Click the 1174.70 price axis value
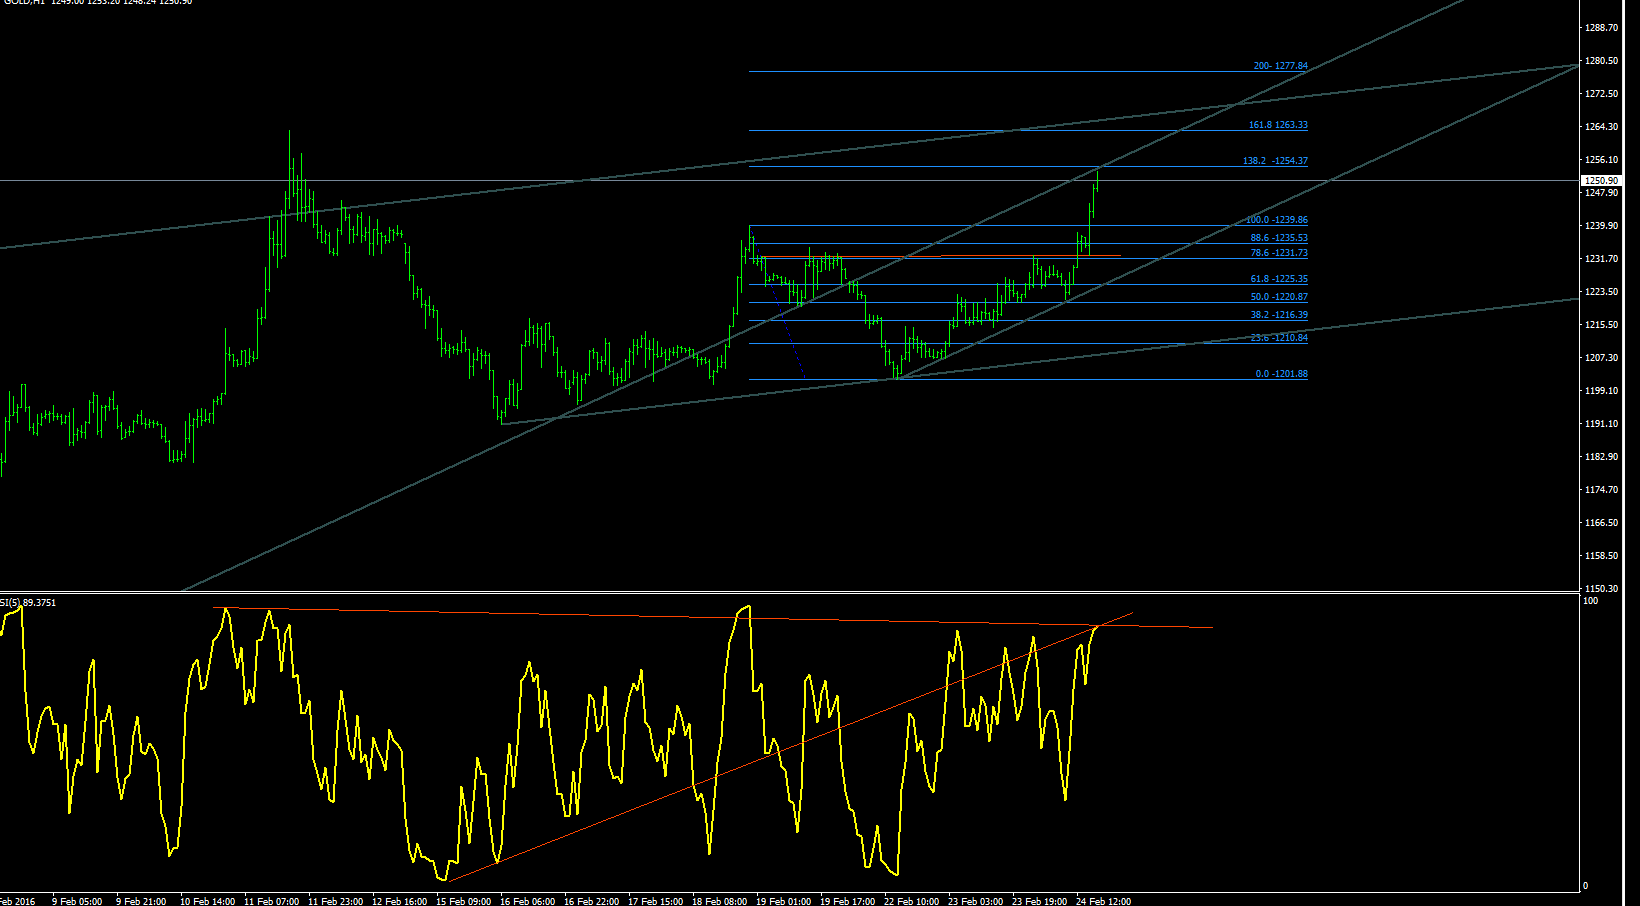The width and height of the screenshot is (1640, 906). click(x=1601, y=490)
